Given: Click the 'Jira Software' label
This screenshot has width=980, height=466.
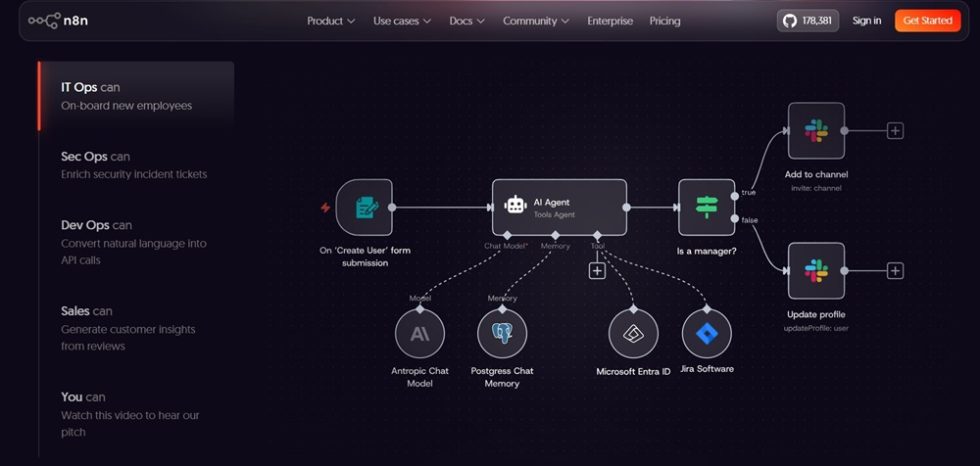Looking at the screenshot, I should click(707, 369).
